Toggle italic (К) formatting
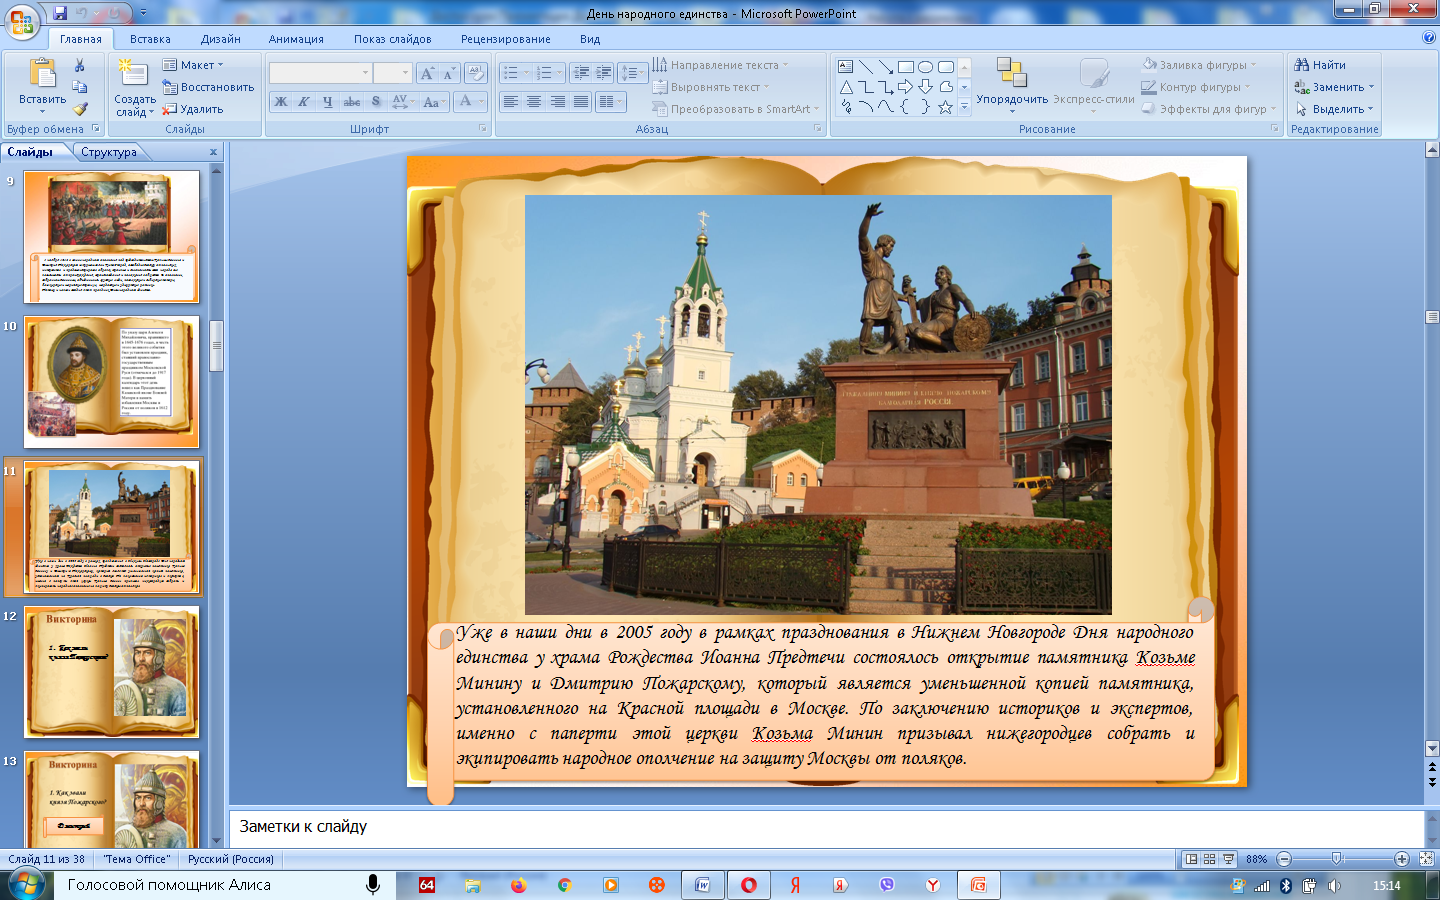1440x900 pixels. (304, 102)
